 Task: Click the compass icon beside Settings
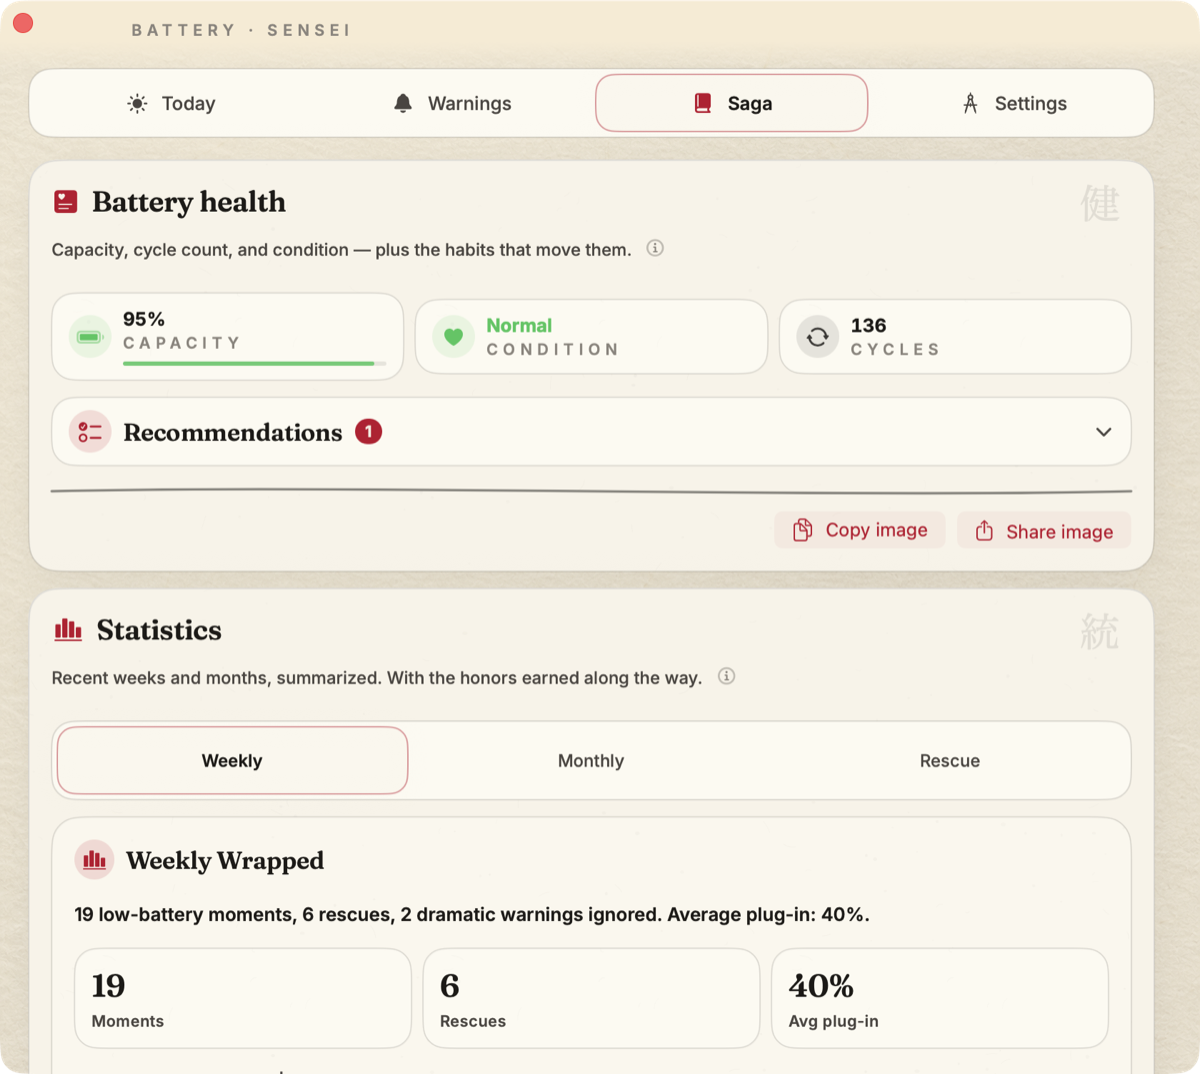point(970,103)
